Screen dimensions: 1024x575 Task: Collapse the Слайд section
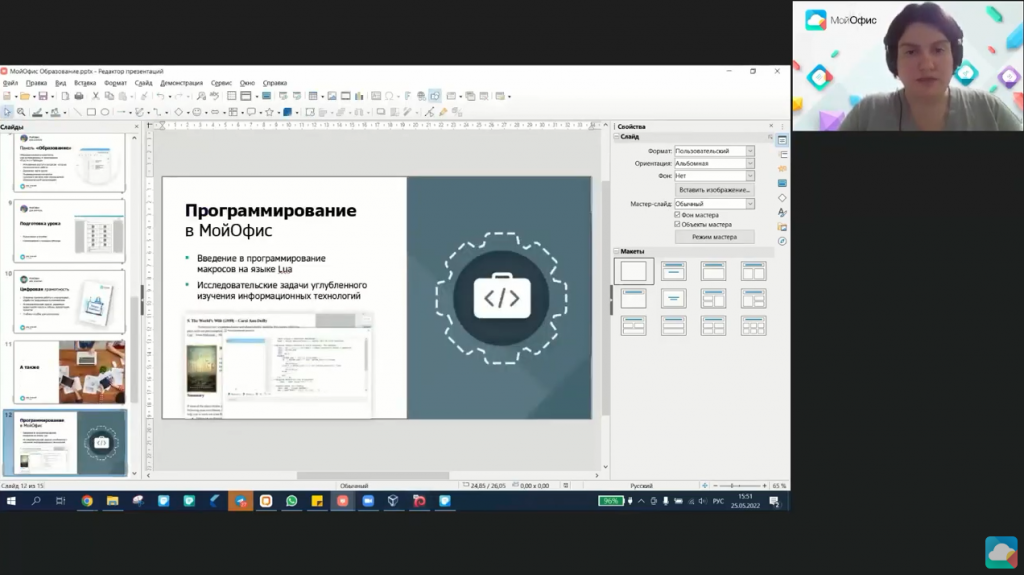[x=616, y=137]
